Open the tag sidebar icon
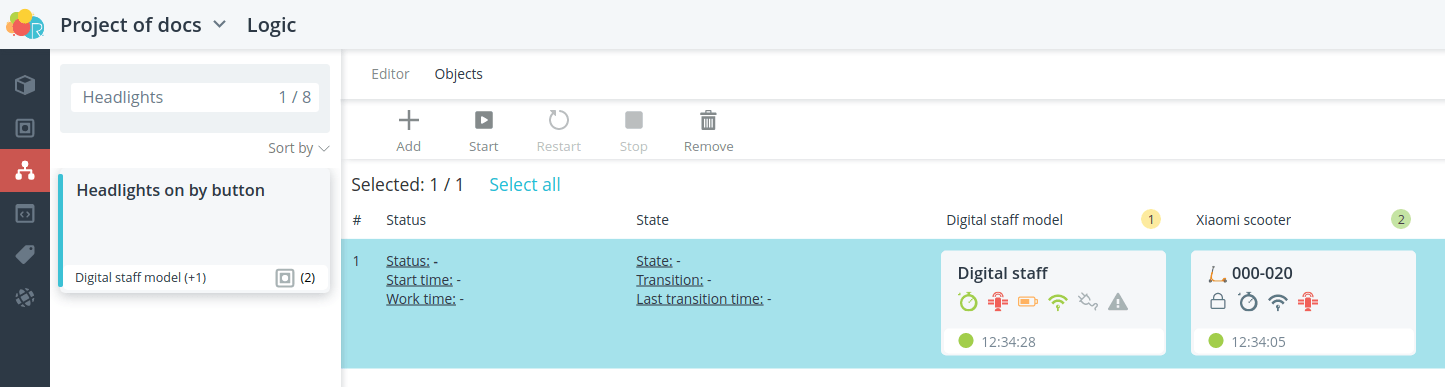 tap(25, 255)
